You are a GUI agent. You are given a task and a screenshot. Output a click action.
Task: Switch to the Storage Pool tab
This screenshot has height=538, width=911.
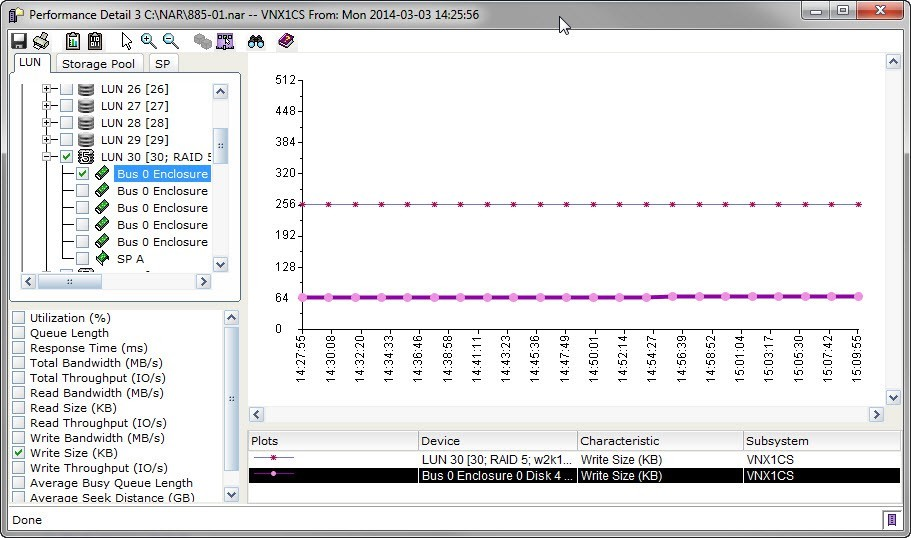pyautogui.click(x=98, y=64)
